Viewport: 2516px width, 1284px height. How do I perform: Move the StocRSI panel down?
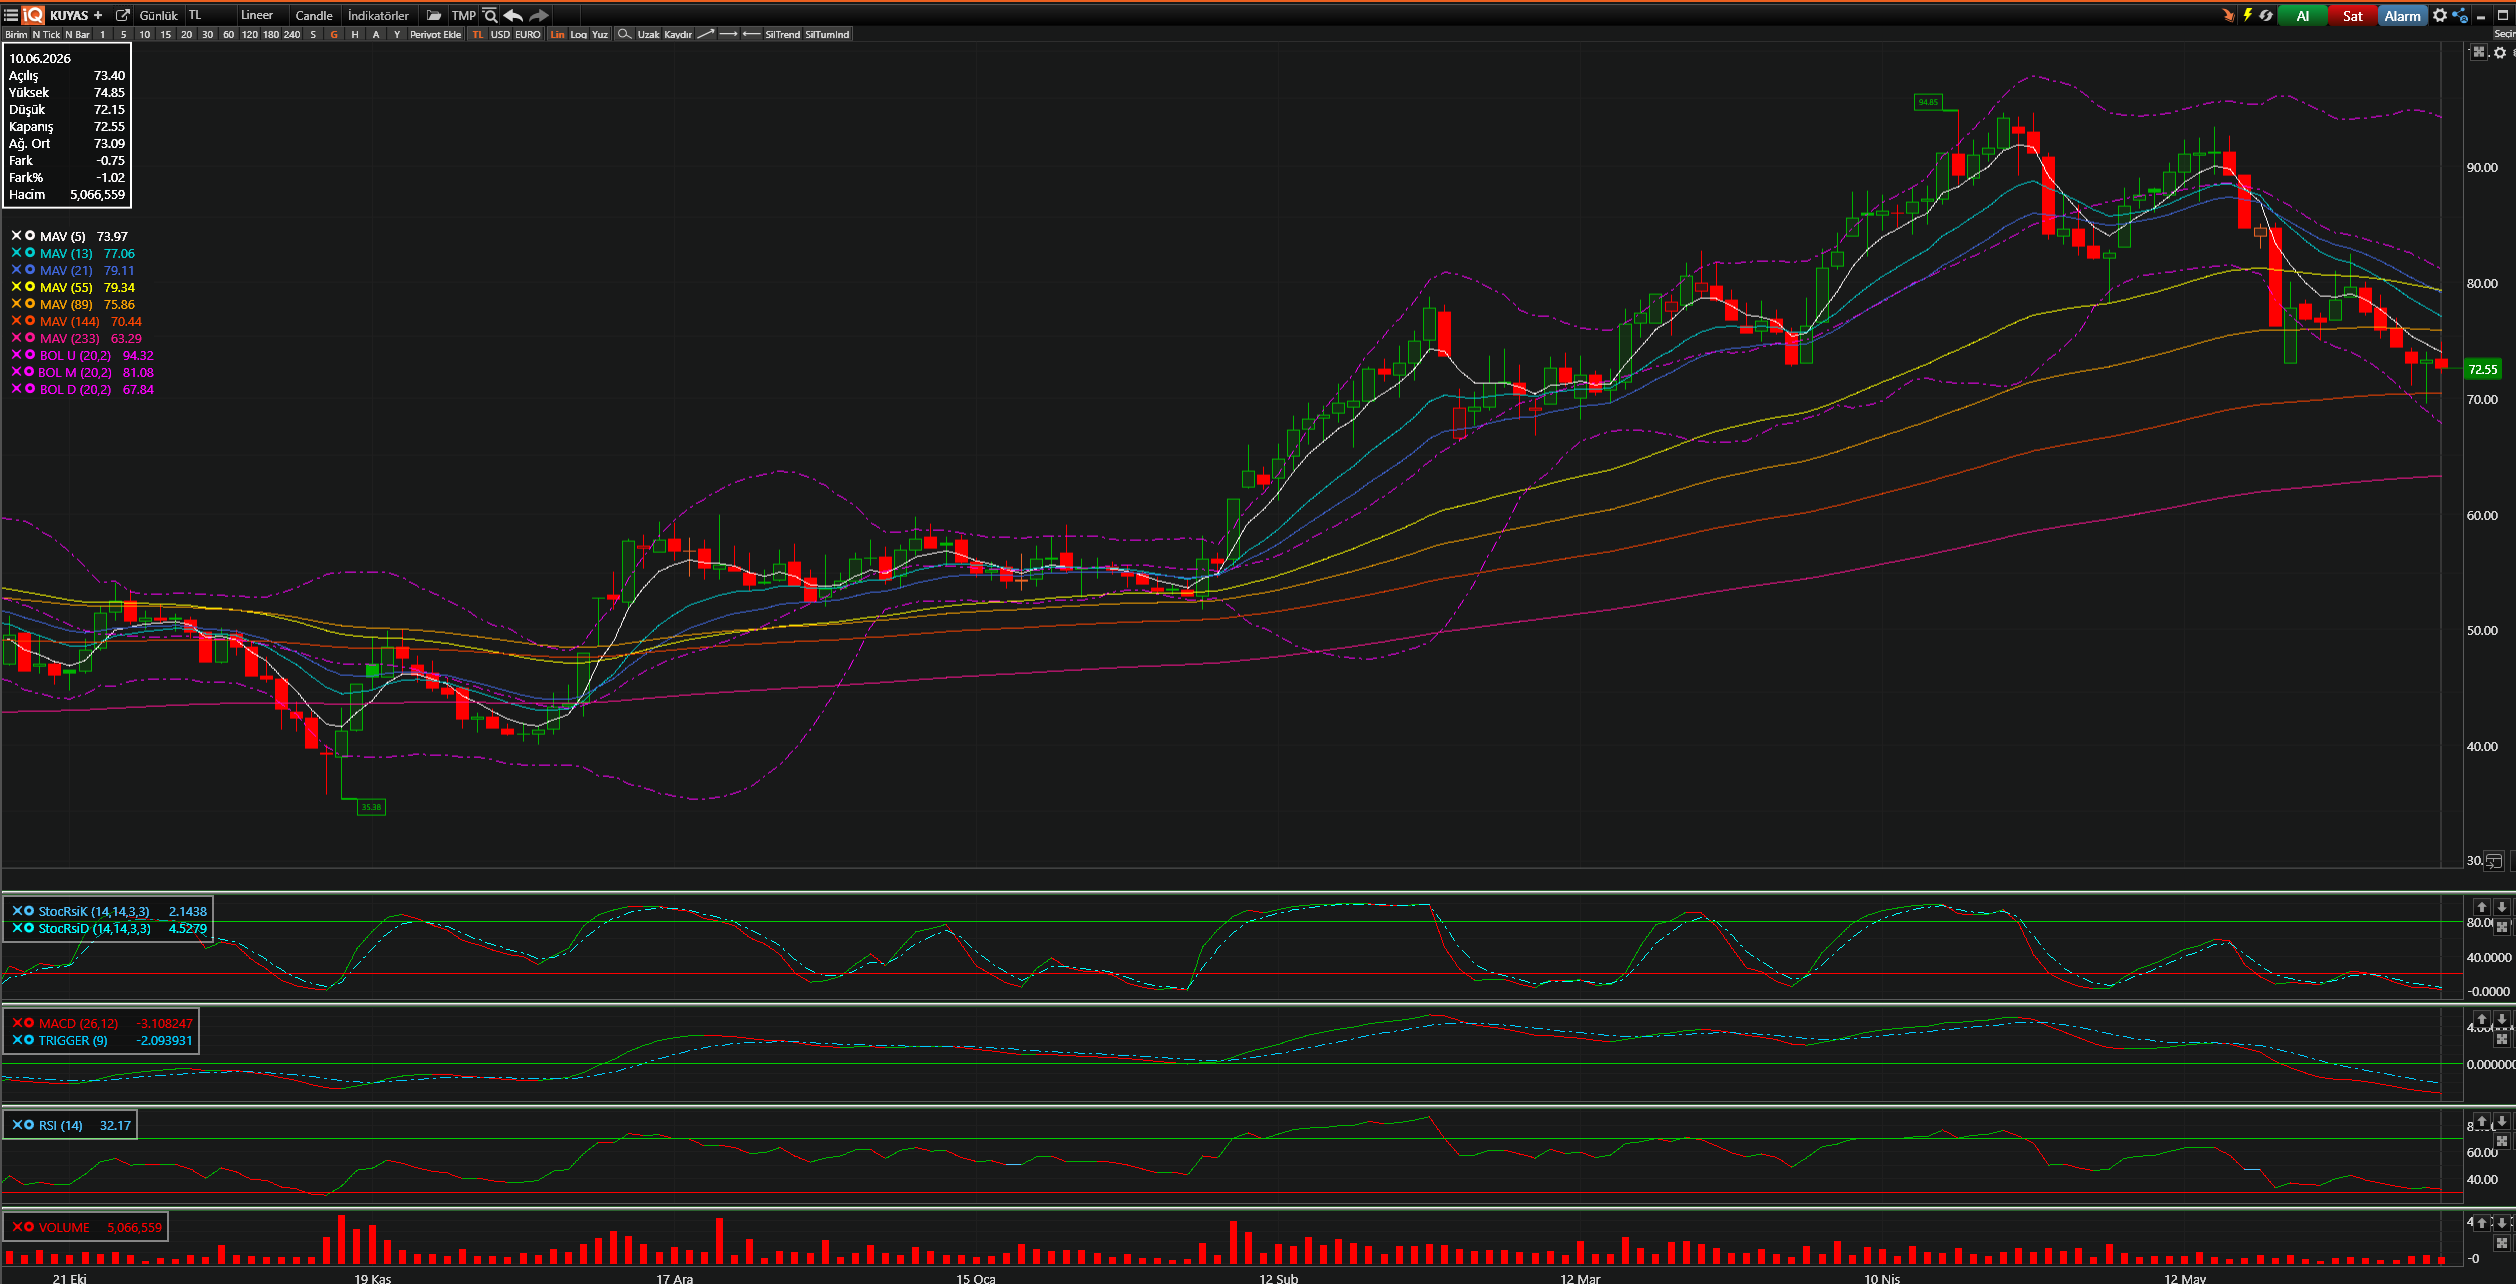(2501, 907)
